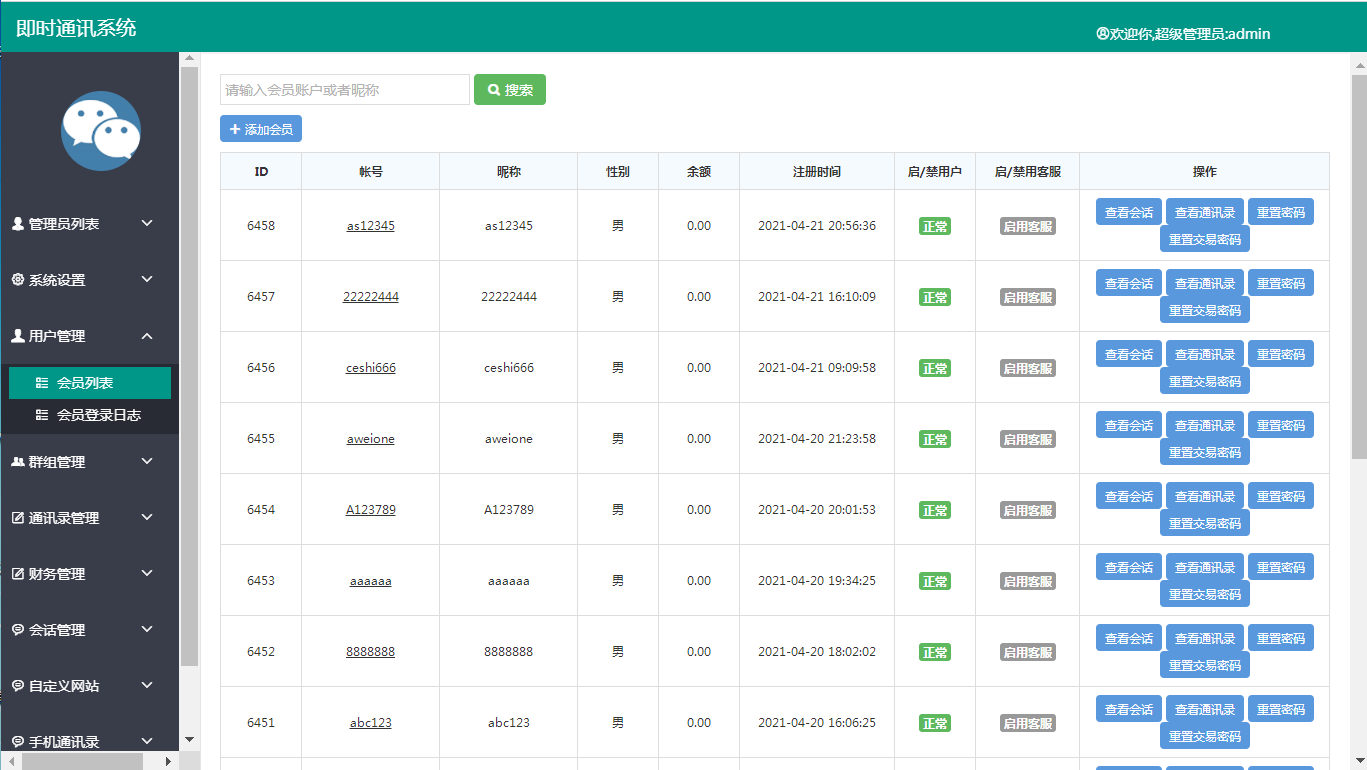Click the chat bubble logo in sidebar
Viewport: 1367px width, 770px height.
point(100,131)
